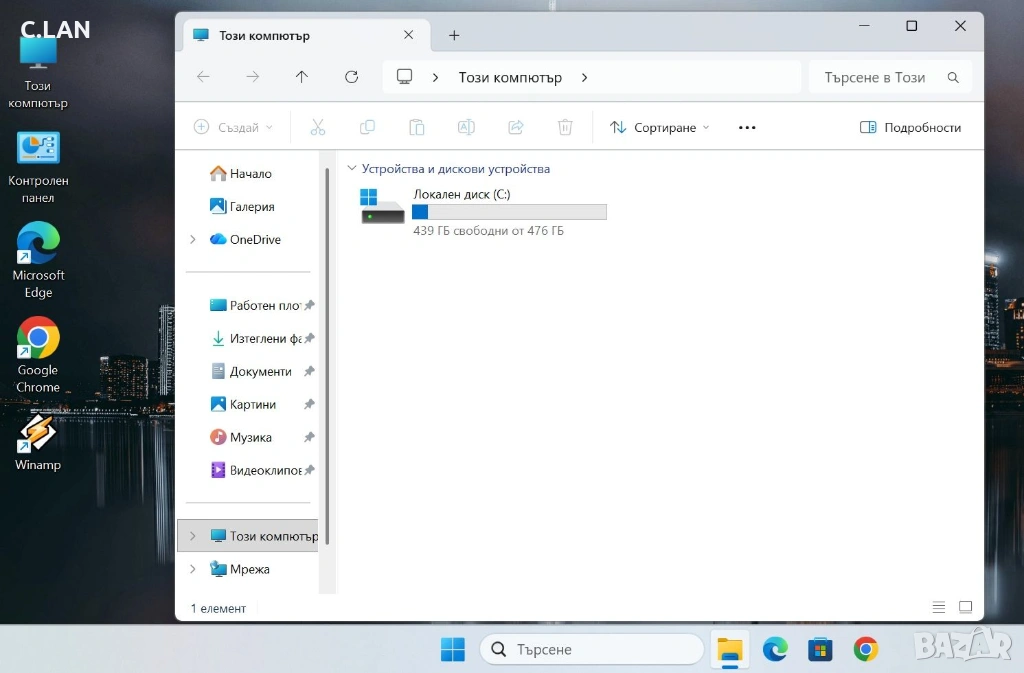Expand the OneDrive tree node
This screenshot has width=1024, height=673.
coord(193,240)
